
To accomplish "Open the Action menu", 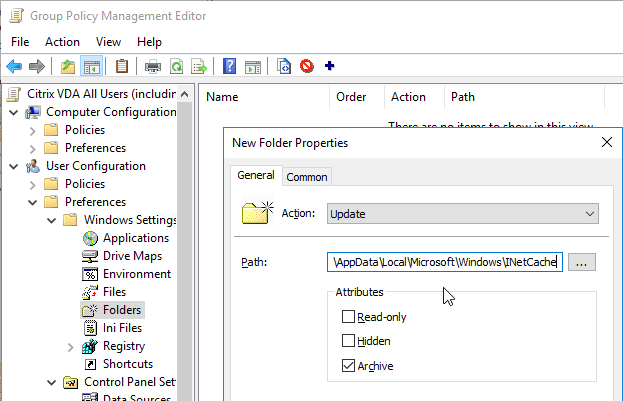I will tap(62, 42).
